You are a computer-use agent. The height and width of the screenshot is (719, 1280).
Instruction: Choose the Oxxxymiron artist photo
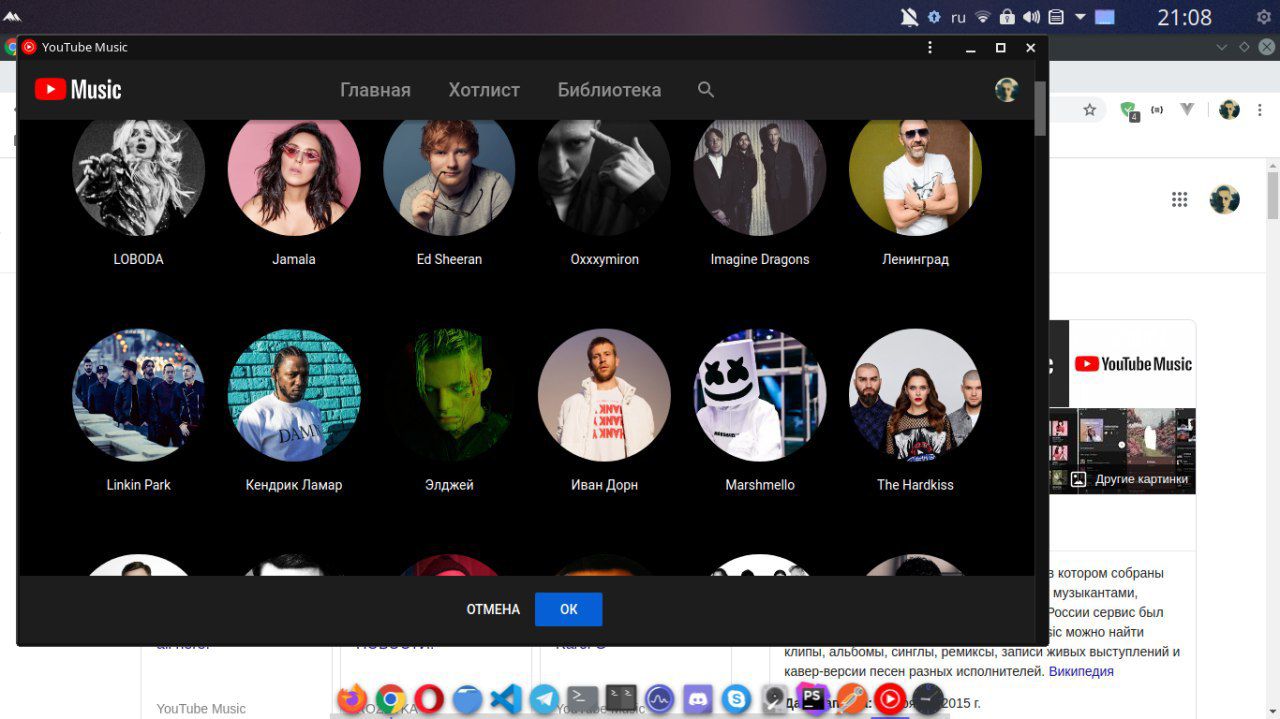[604, 171]
